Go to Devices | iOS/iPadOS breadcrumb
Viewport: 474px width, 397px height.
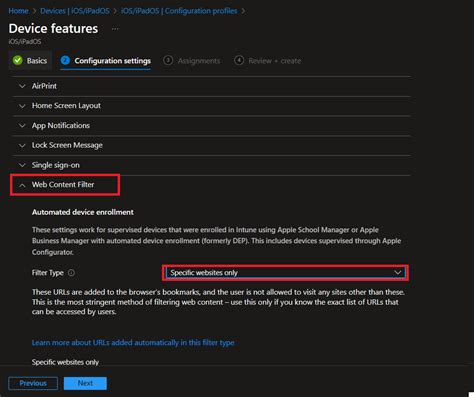[75, 11]
